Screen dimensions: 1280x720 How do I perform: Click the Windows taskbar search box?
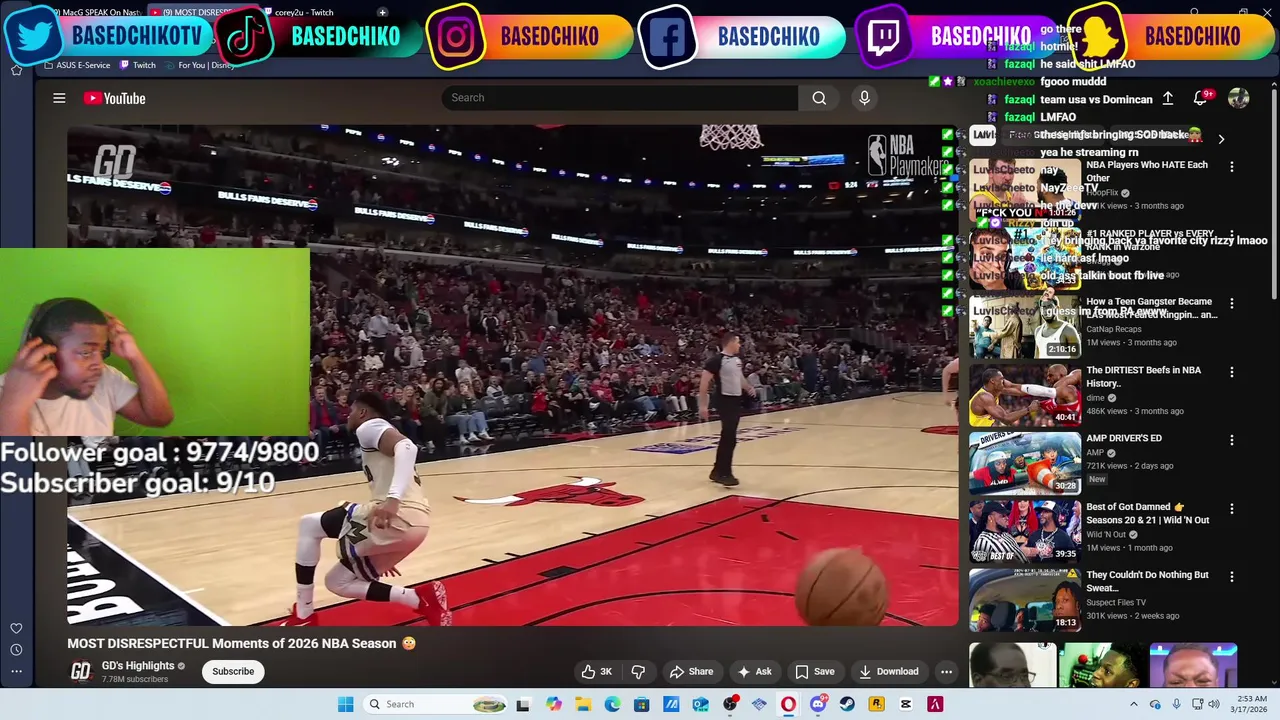(435, 704)
